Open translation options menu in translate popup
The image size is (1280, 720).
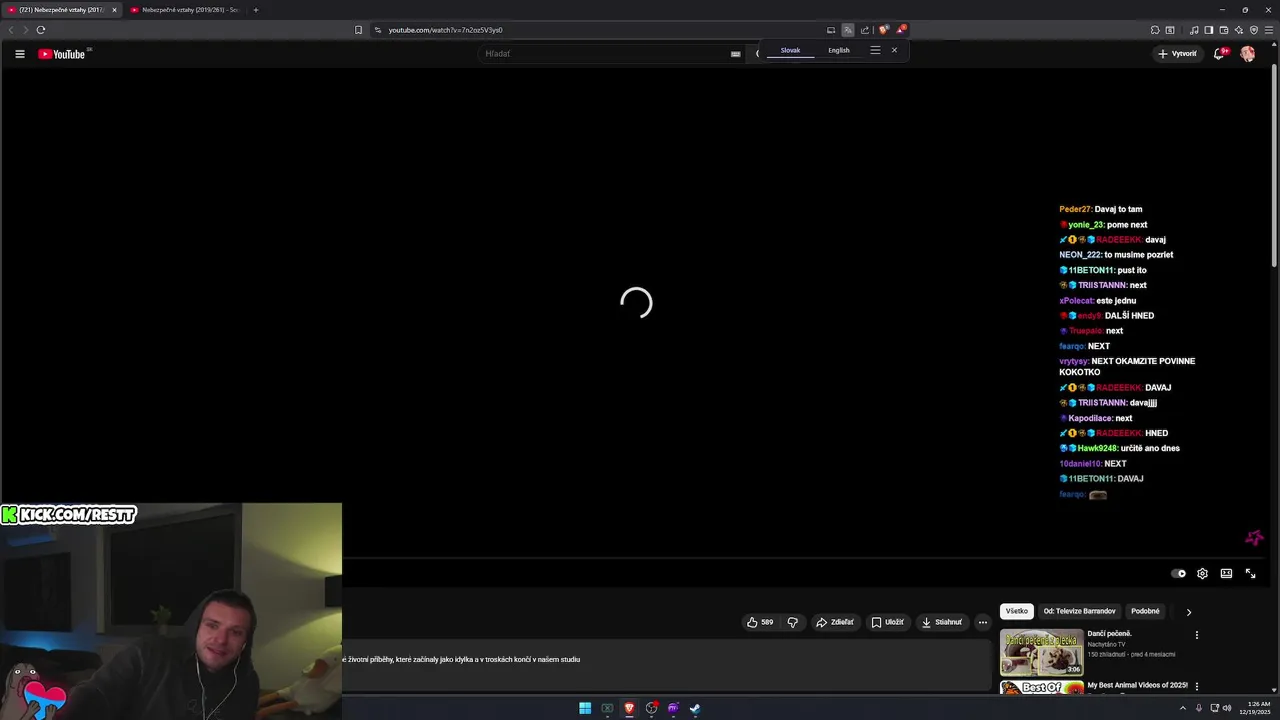[875, 50]
